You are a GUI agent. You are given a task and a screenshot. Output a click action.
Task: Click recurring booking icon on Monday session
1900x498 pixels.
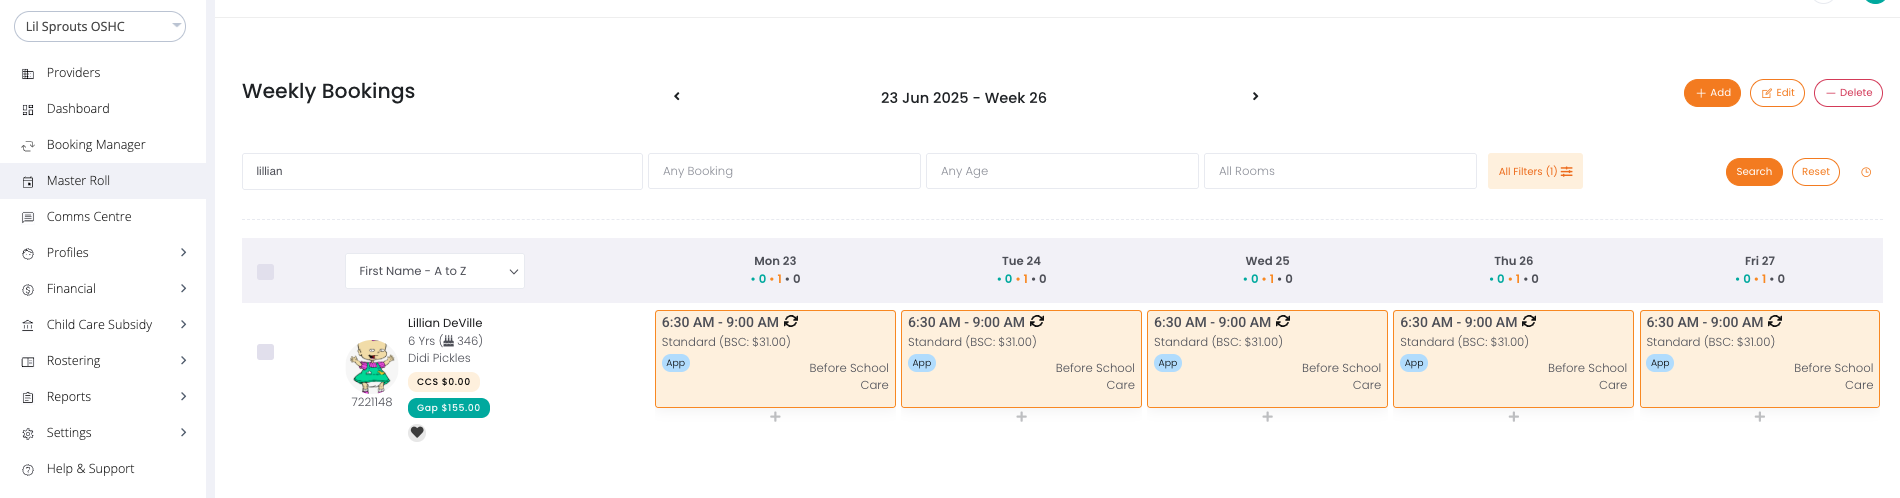791,321
